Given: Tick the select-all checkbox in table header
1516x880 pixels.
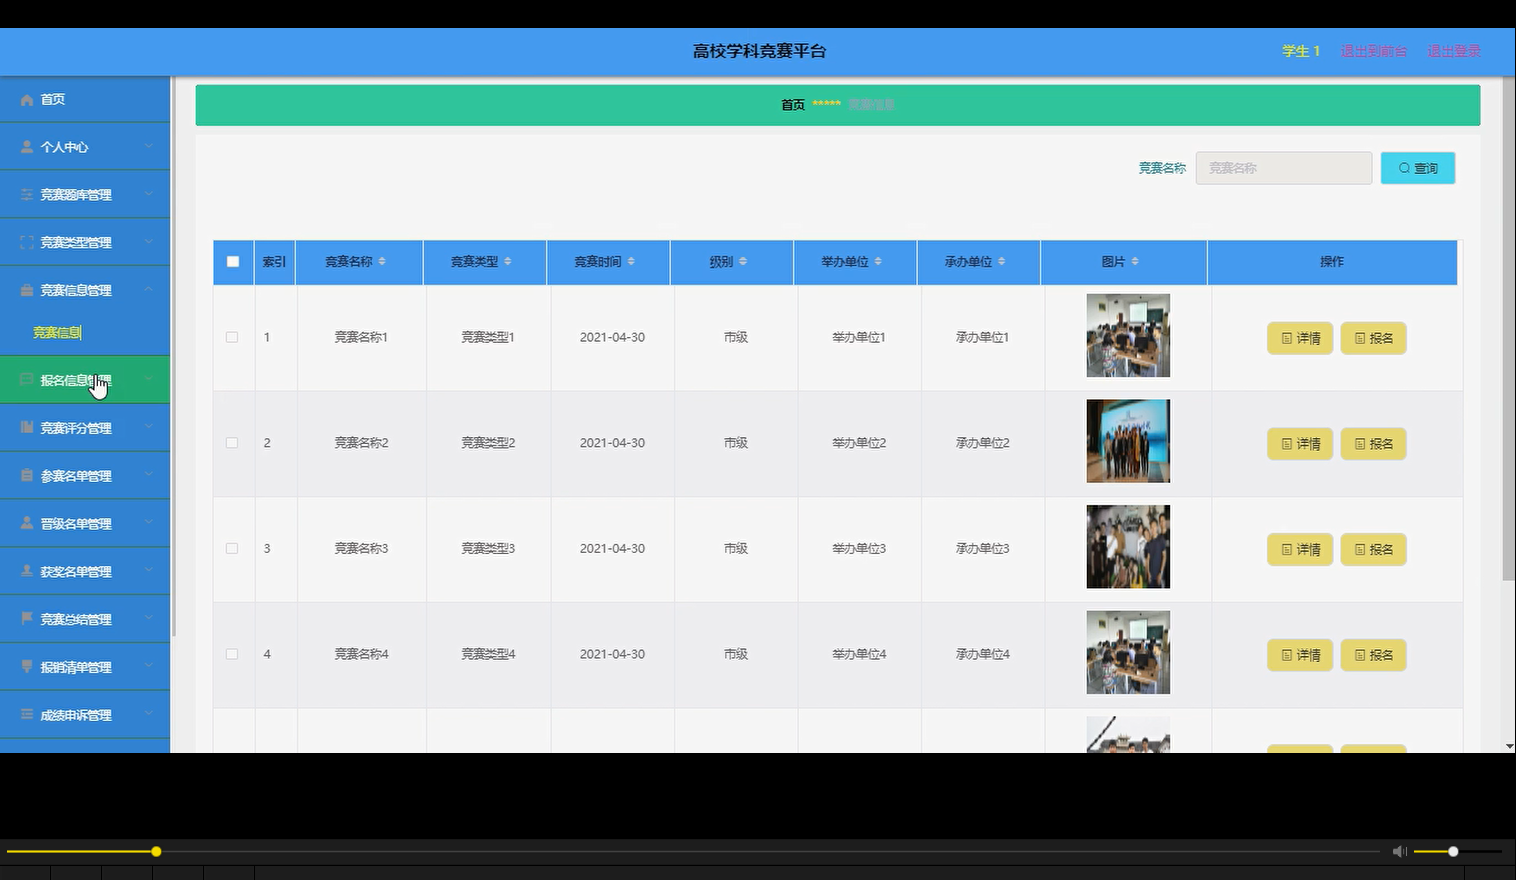Looking at the screenshot, I should coord(233,262).
